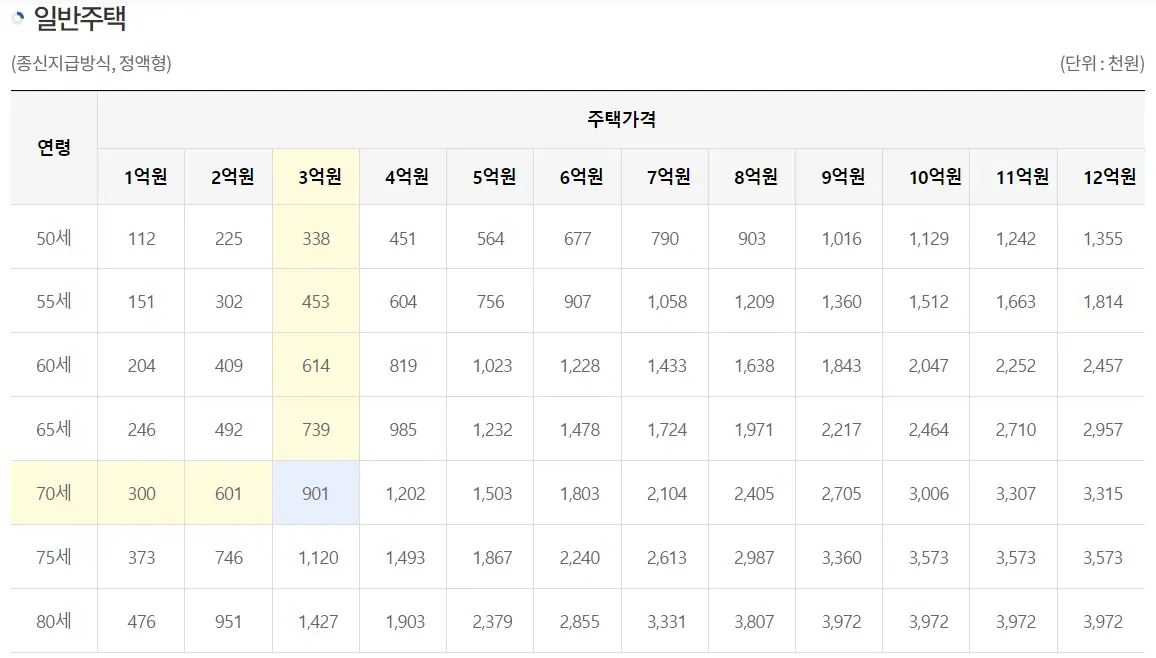Select the 12억원 column header

[x=1102, y=175]
